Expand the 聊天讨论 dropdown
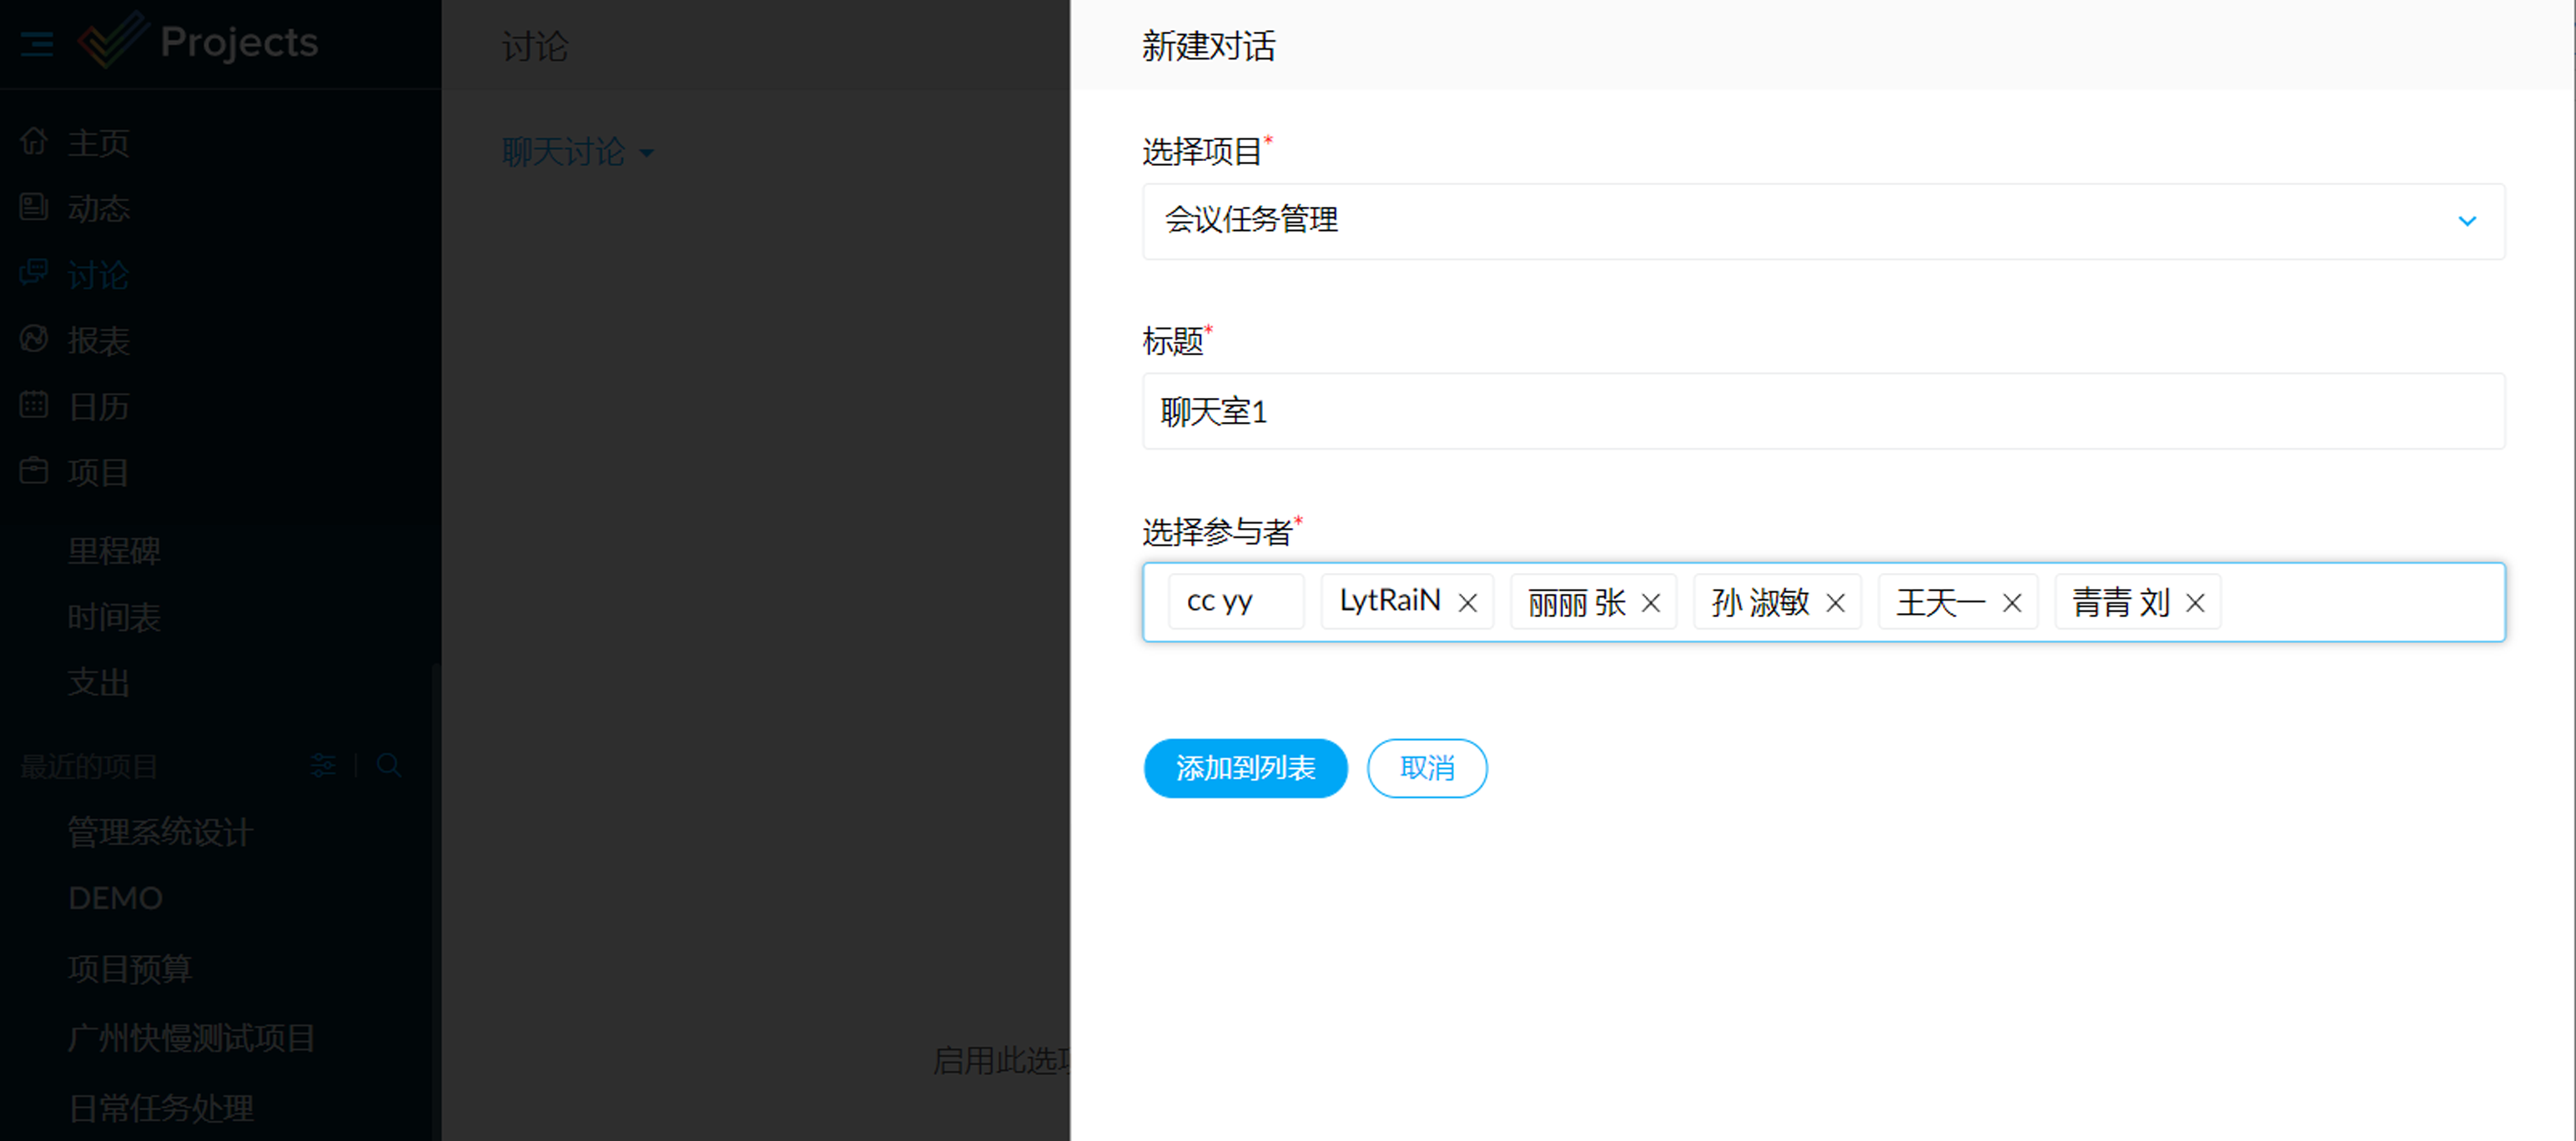Image resolution: width=2576 pixels, height=1141 pixels. pos(578,153)
